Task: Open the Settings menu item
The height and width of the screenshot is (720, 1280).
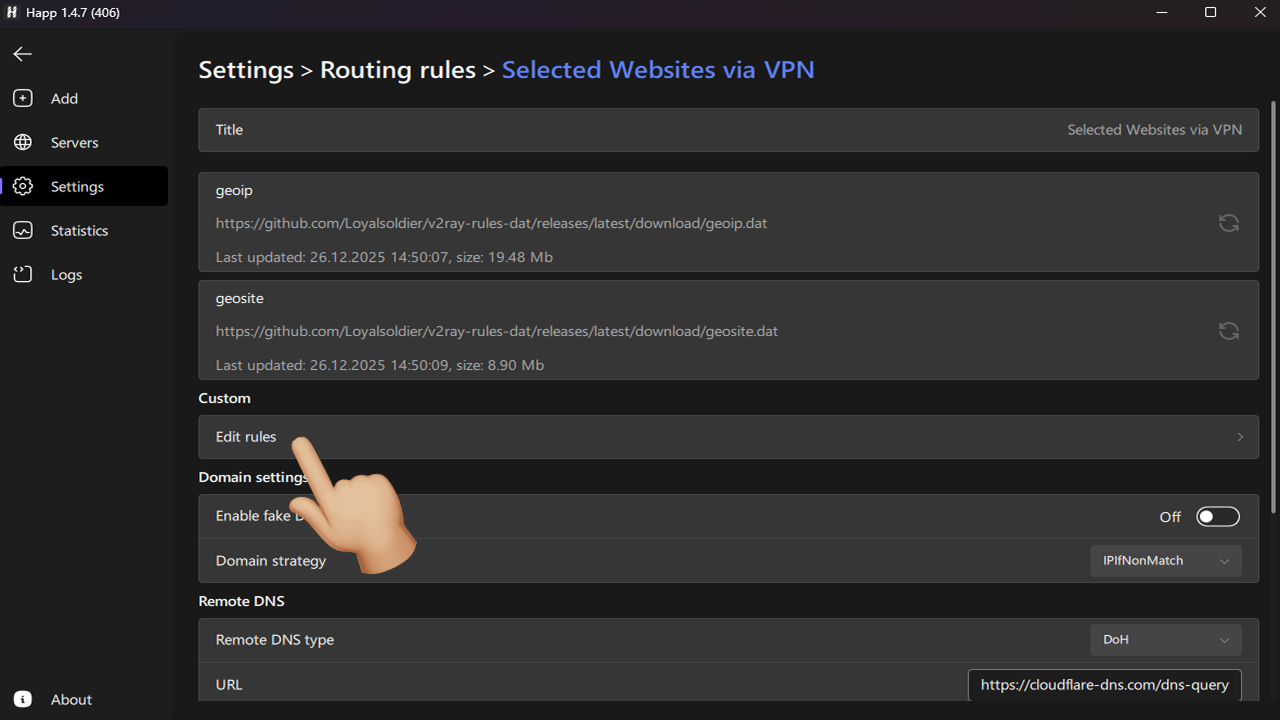Action: [77, 186]
